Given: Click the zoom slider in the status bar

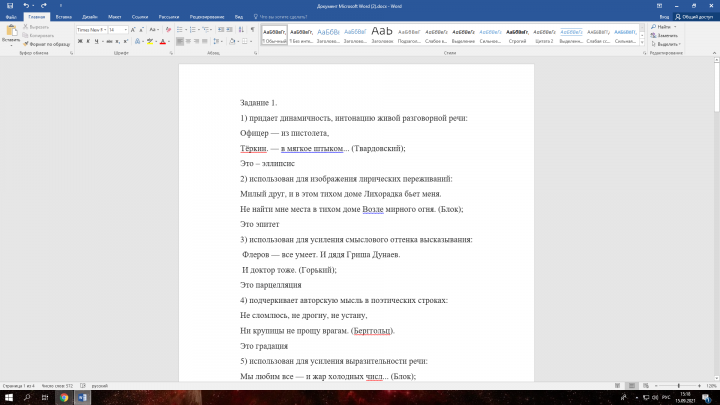Looking at the screenshot, I should 678,386.
